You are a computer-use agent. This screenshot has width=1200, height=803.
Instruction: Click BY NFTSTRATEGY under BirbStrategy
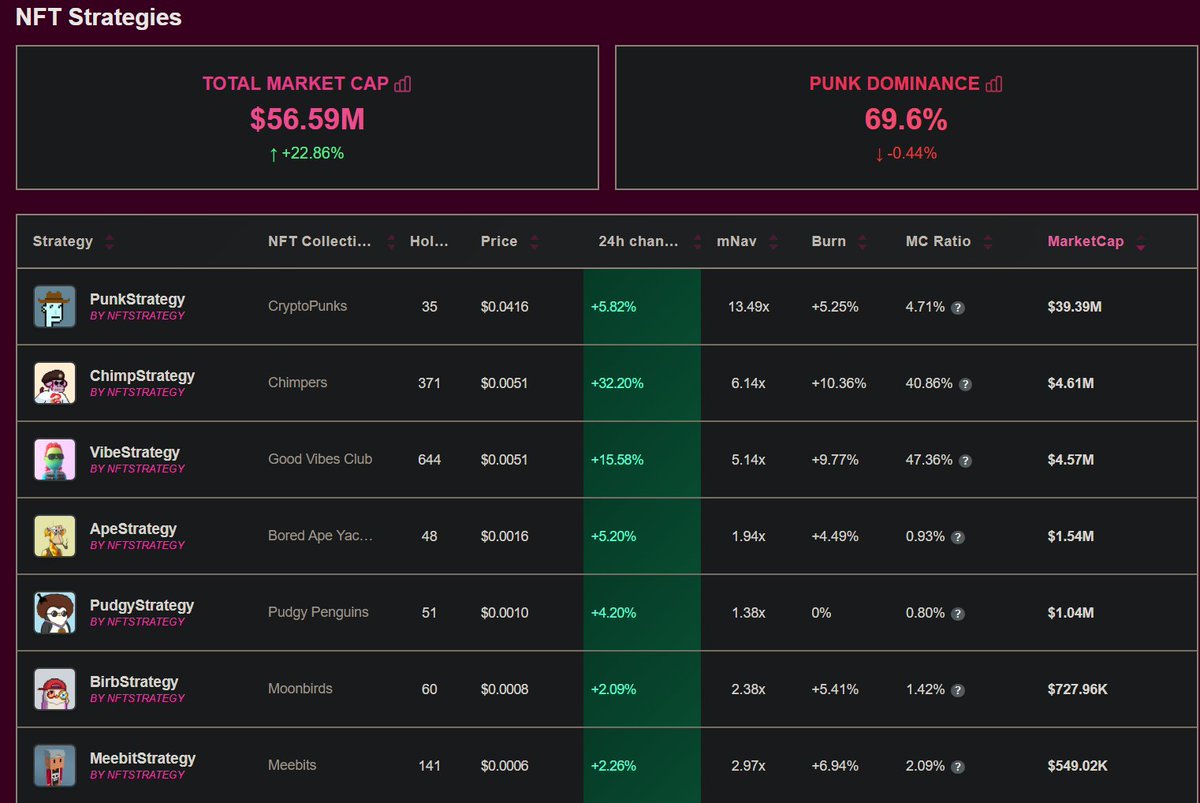pos(137,698)
